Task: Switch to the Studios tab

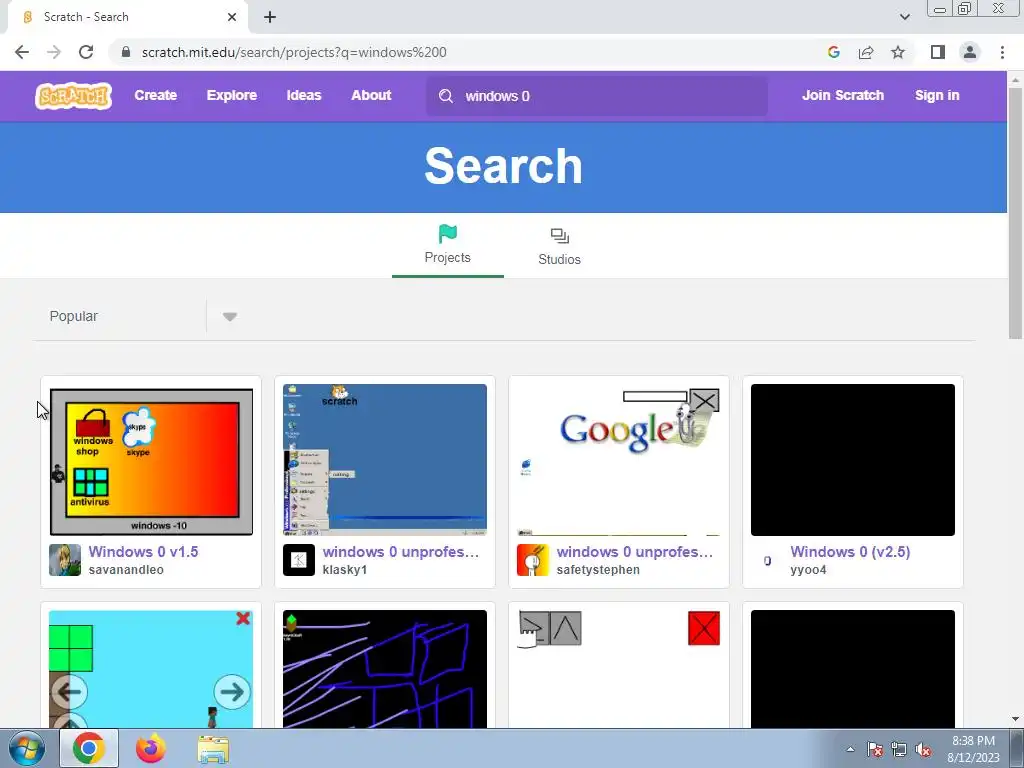Action: pyautogui.click(x=559, y=246)
